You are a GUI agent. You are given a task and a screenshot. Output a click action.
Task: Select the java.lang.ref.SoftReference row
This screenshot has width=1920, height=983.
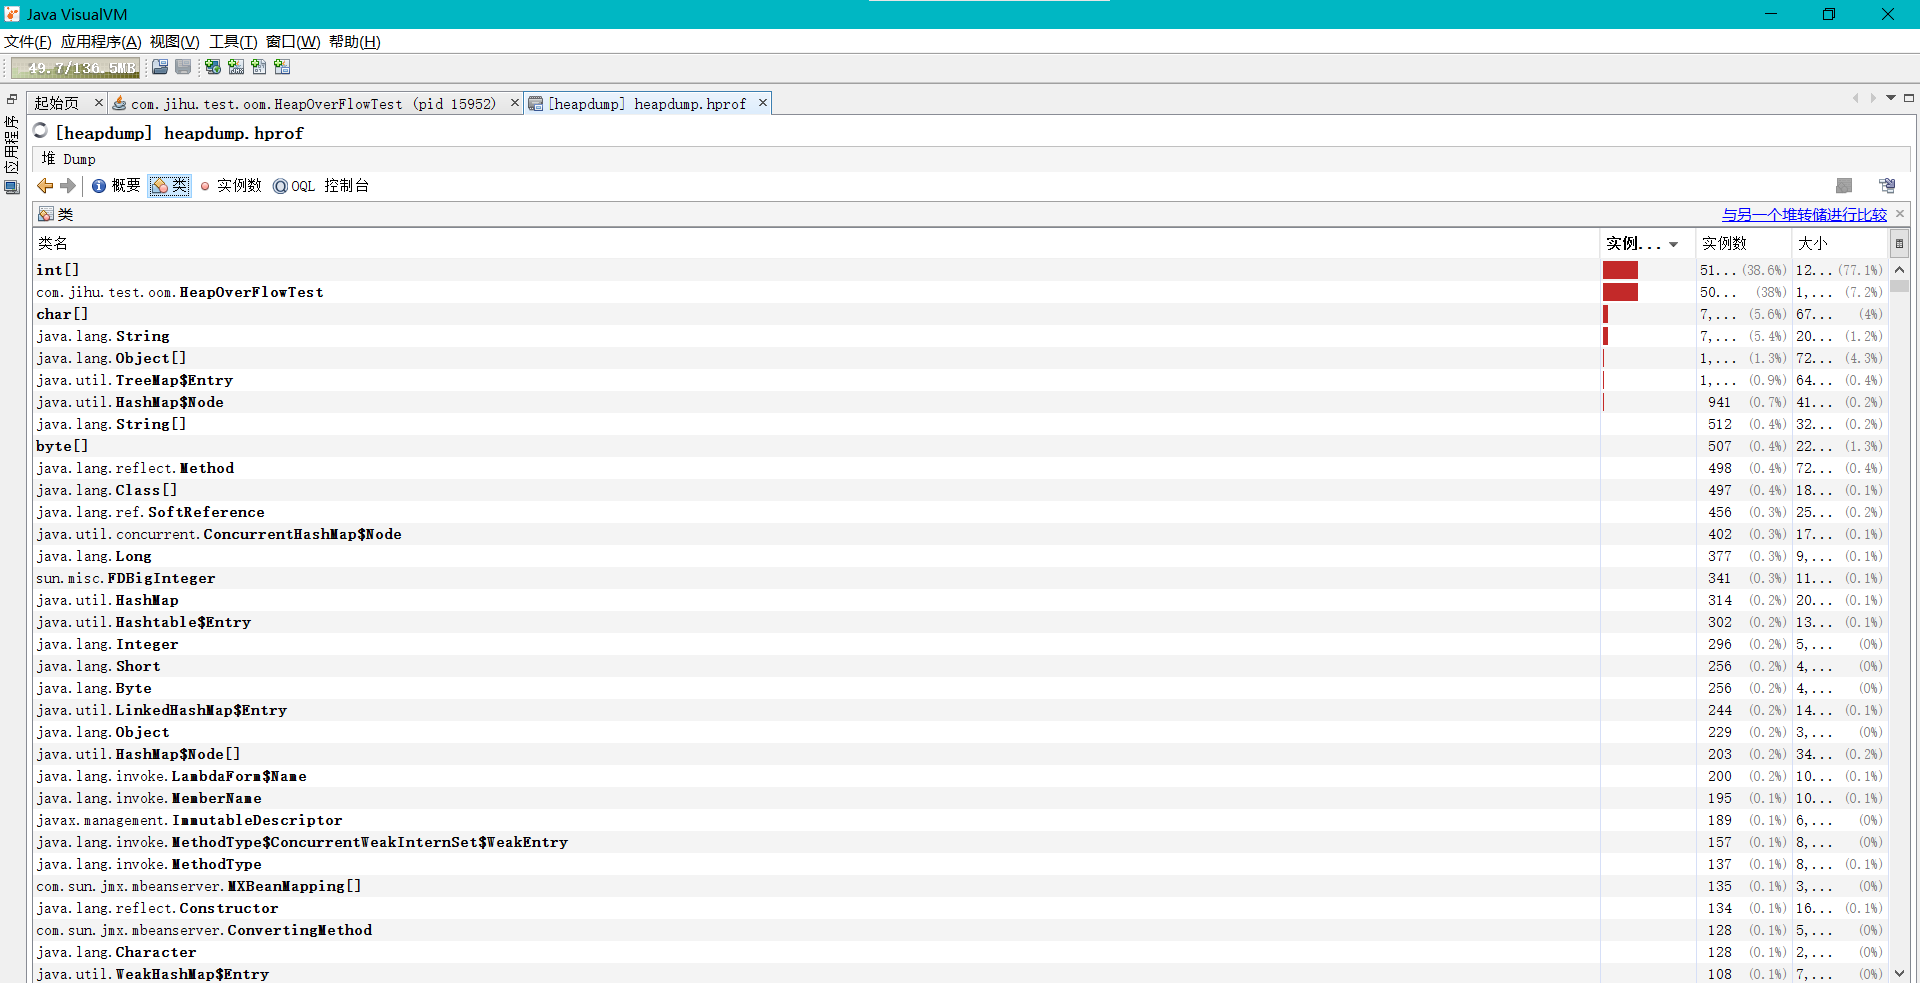tap(960, 512)
